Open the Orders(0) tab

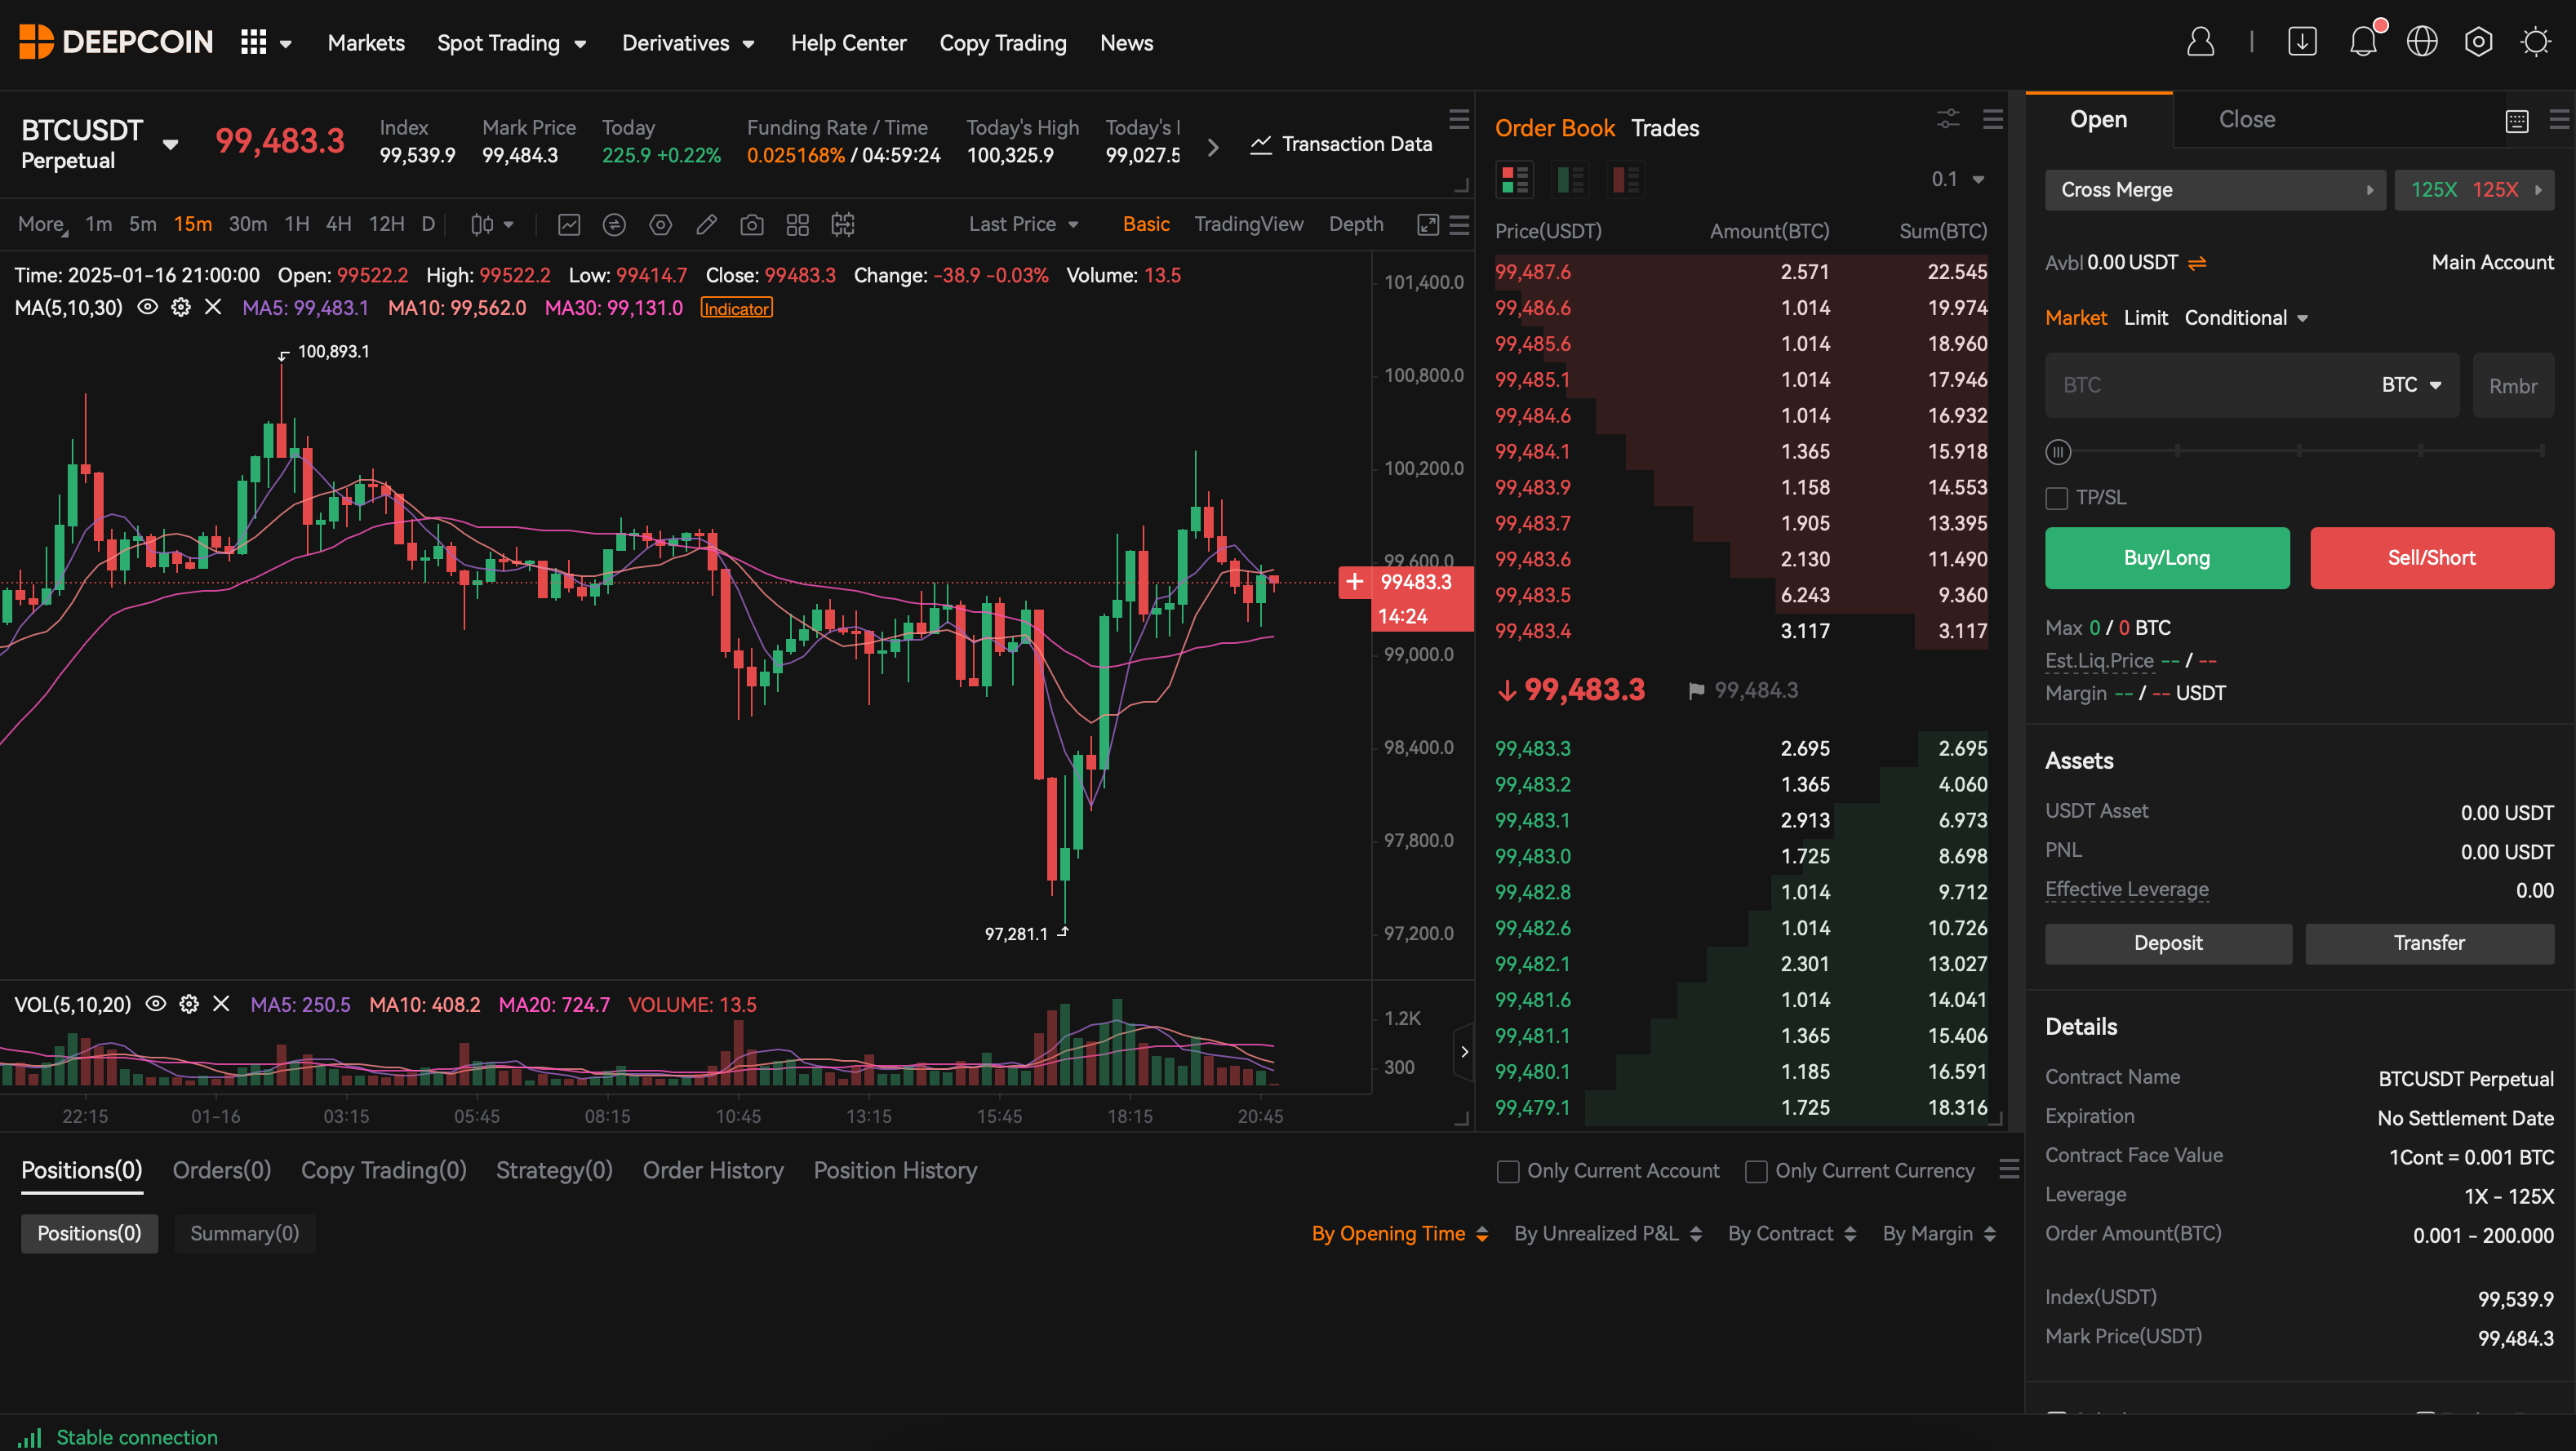pos(221,1170)
